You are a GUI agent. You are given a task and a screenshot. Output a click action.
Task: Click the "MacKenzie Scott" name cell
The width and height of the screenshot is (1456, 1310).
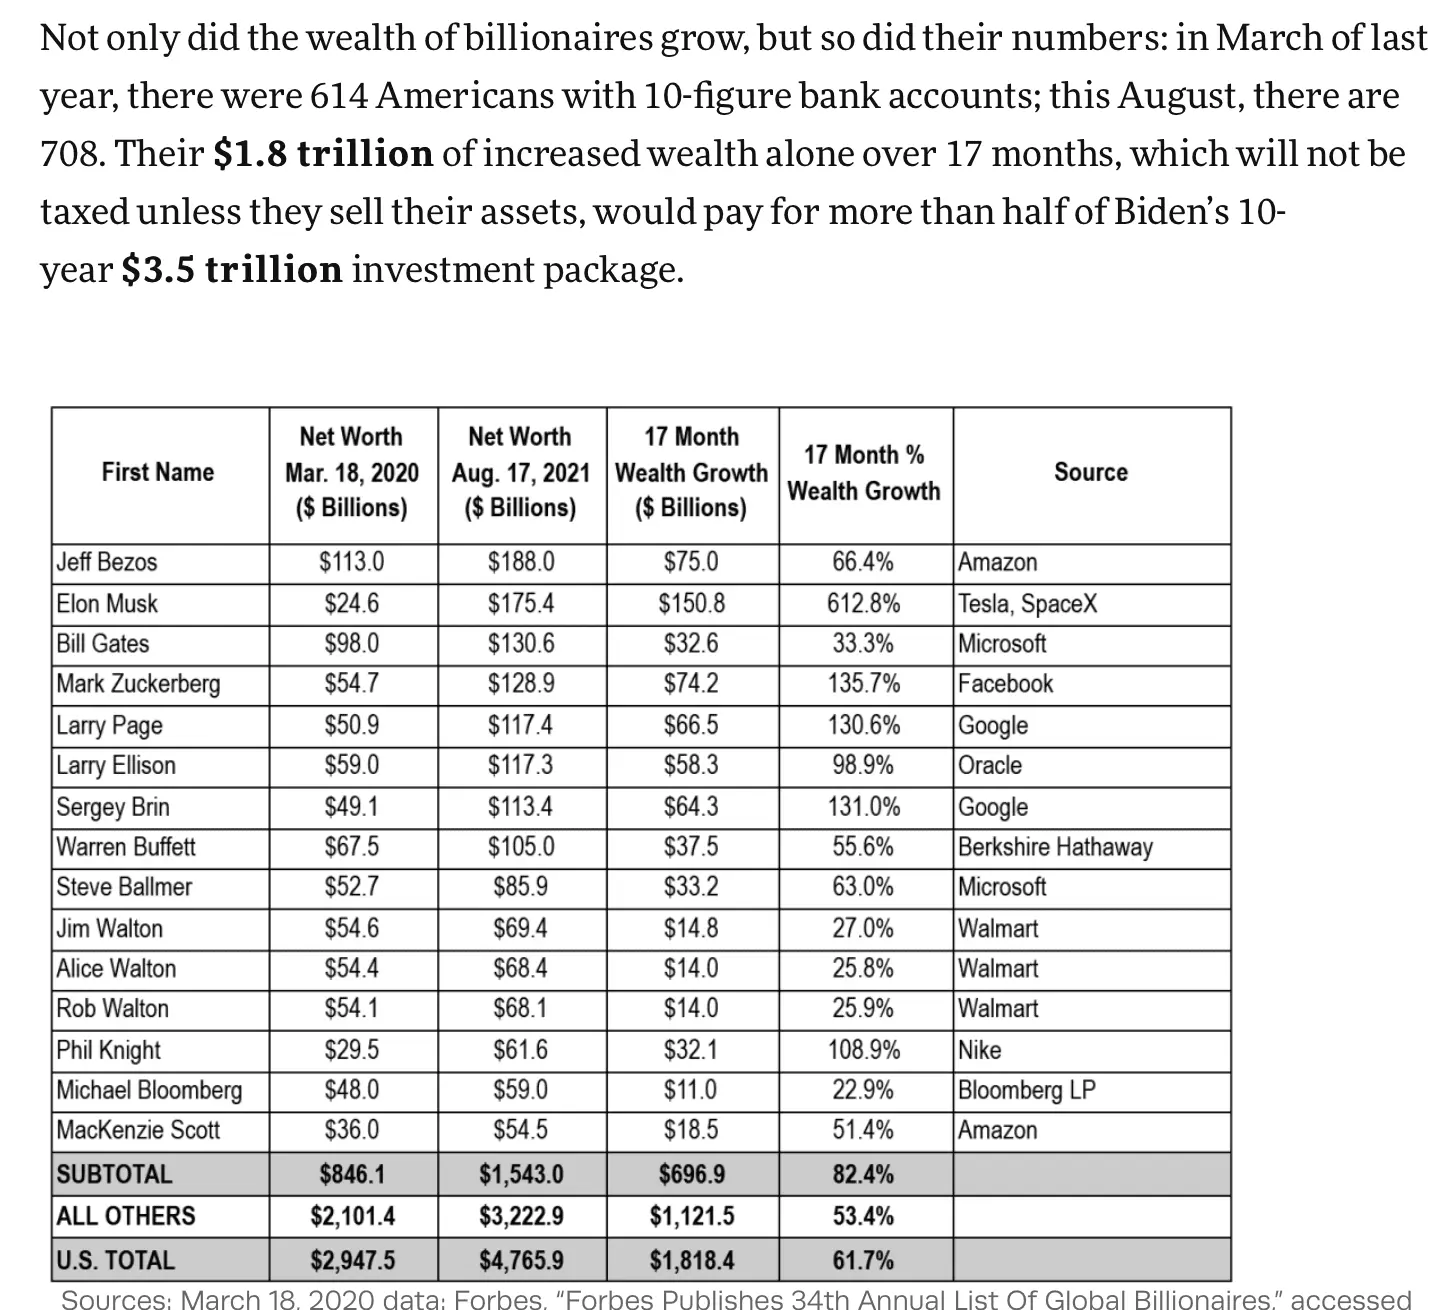[138, 1130]
